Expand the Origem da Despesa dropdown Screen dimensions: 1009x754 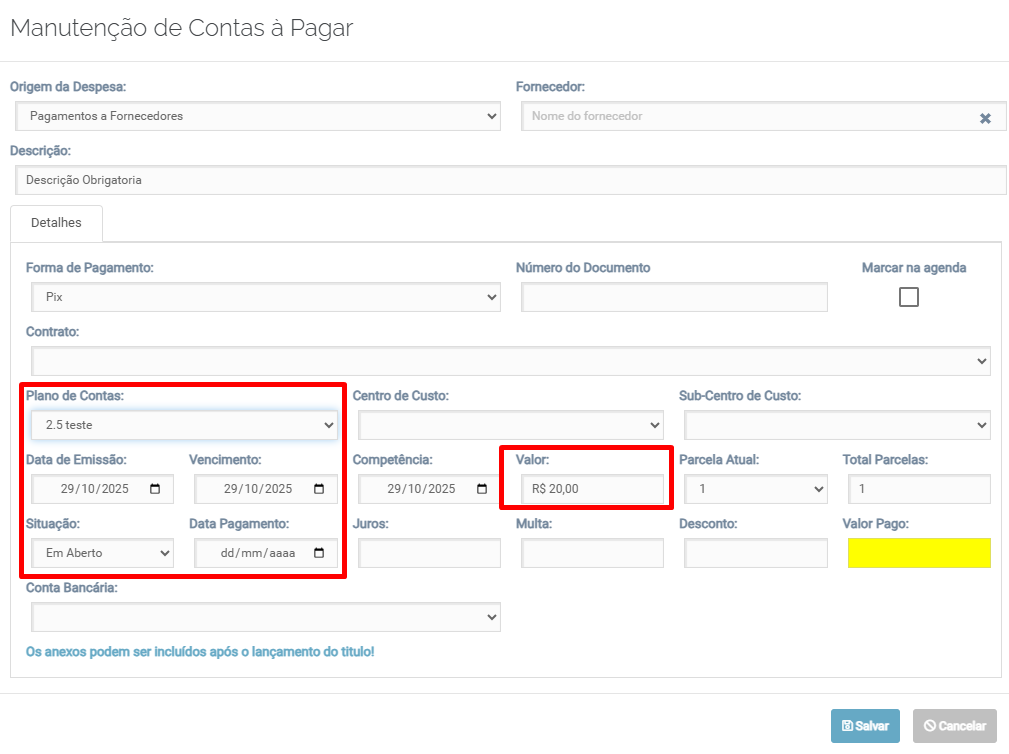(x=258, y=116)
